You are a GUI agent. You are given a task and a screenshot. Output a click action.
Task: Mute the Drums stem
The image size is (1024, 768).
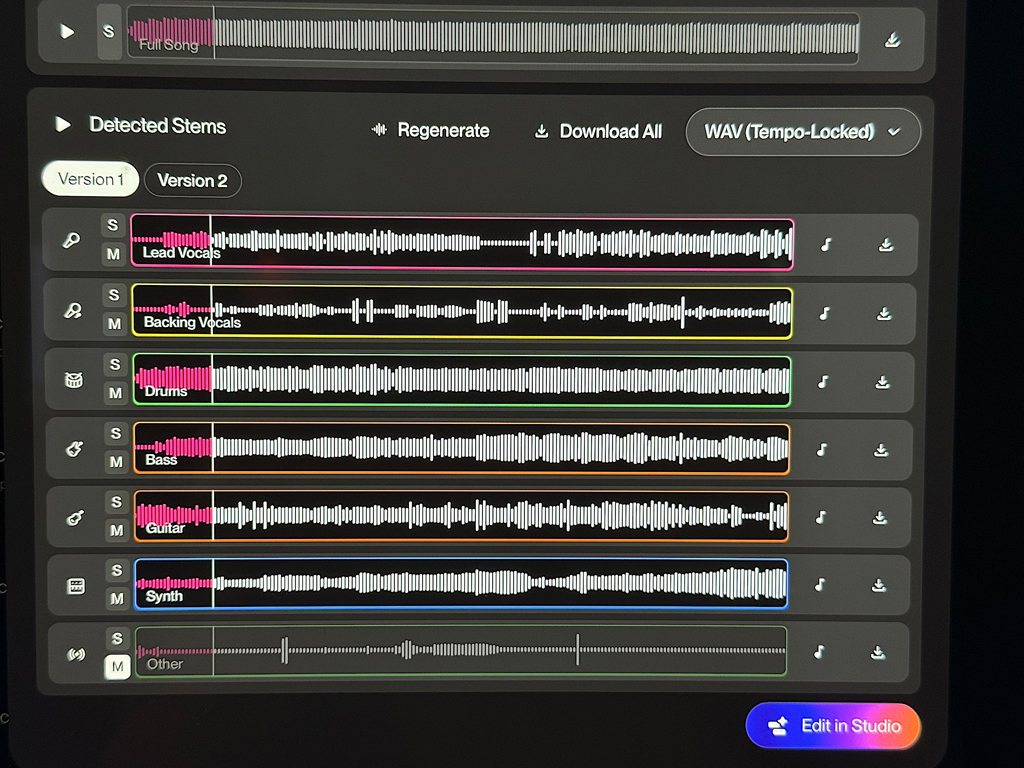[116, 392]
